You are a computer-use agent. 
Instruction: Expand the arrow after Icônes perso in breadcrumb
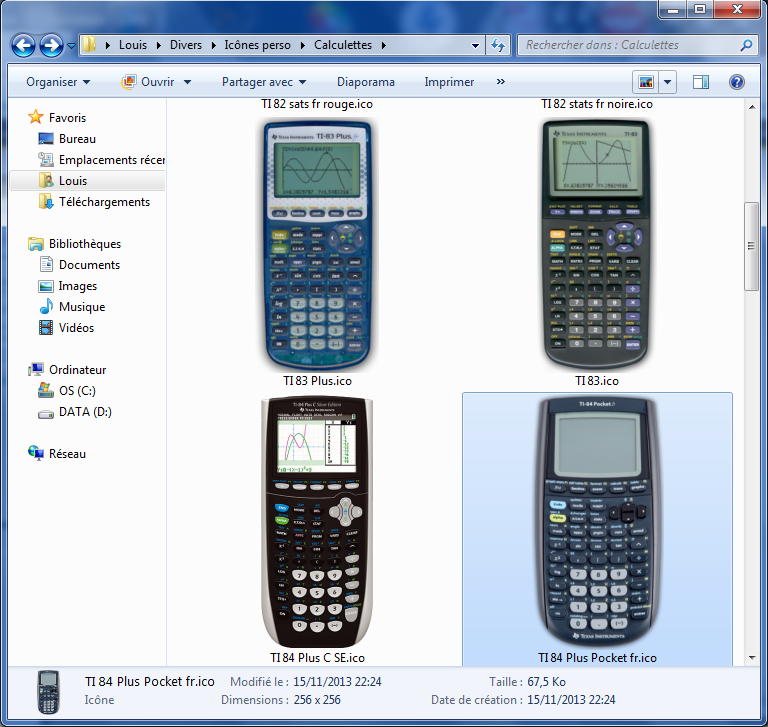point(303,45)
